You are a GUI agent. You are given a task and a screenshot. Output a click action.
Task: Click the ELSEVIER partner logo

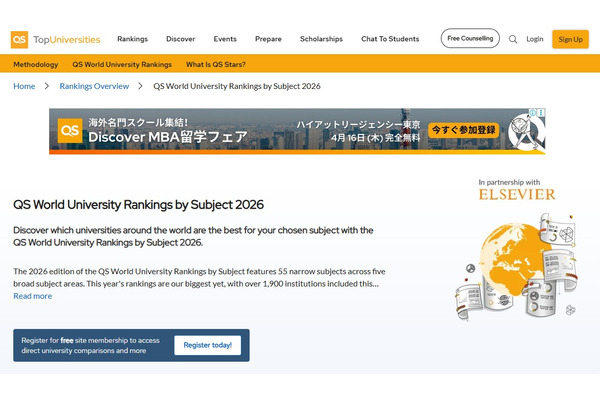click(x=517, y=194)
